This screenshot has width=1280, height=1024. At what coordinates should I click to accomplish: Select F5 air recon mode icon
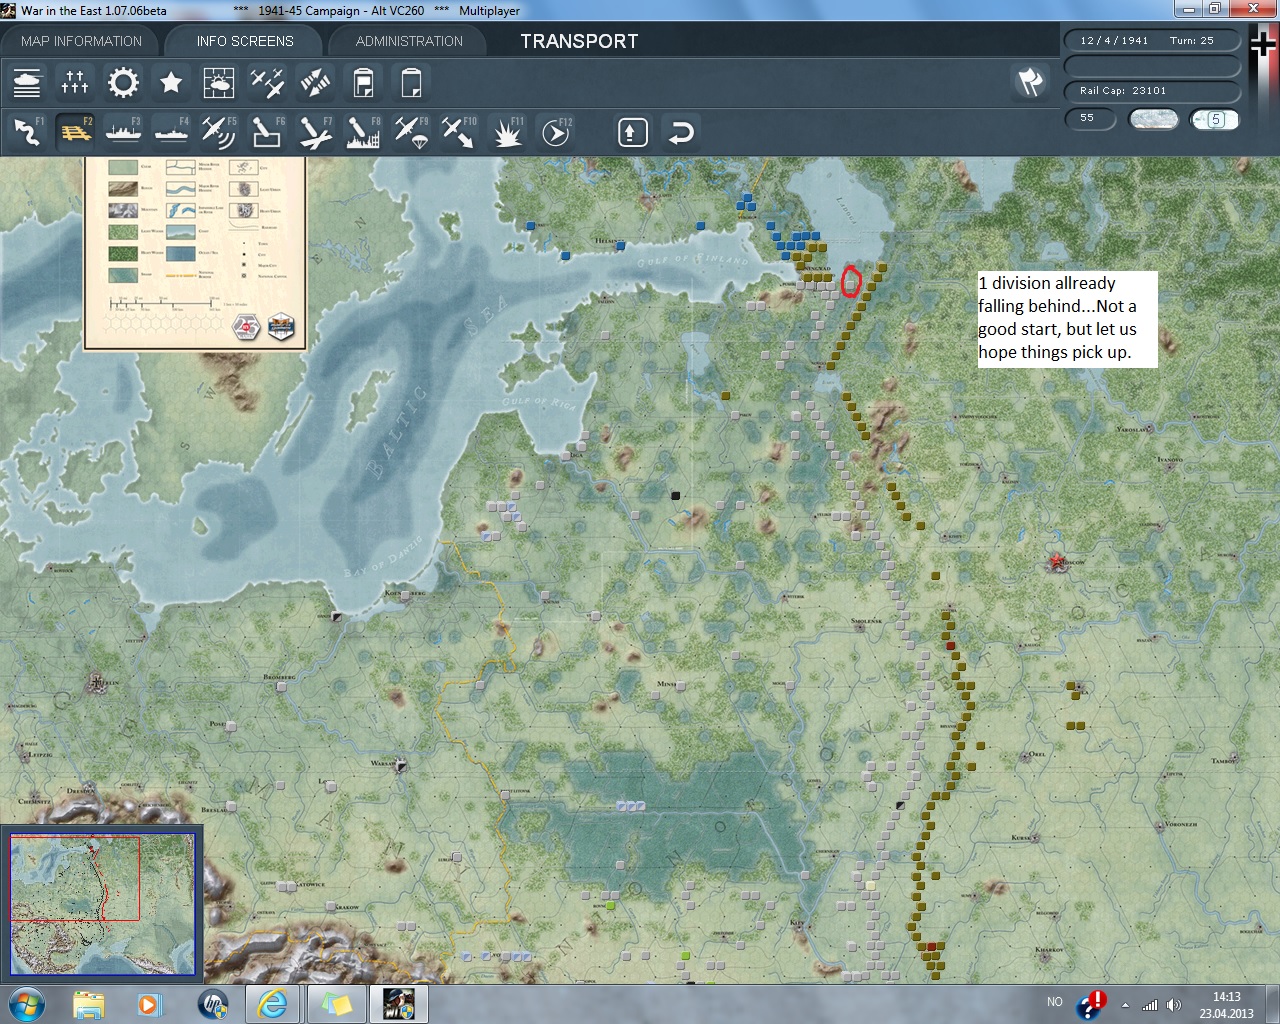219,132
